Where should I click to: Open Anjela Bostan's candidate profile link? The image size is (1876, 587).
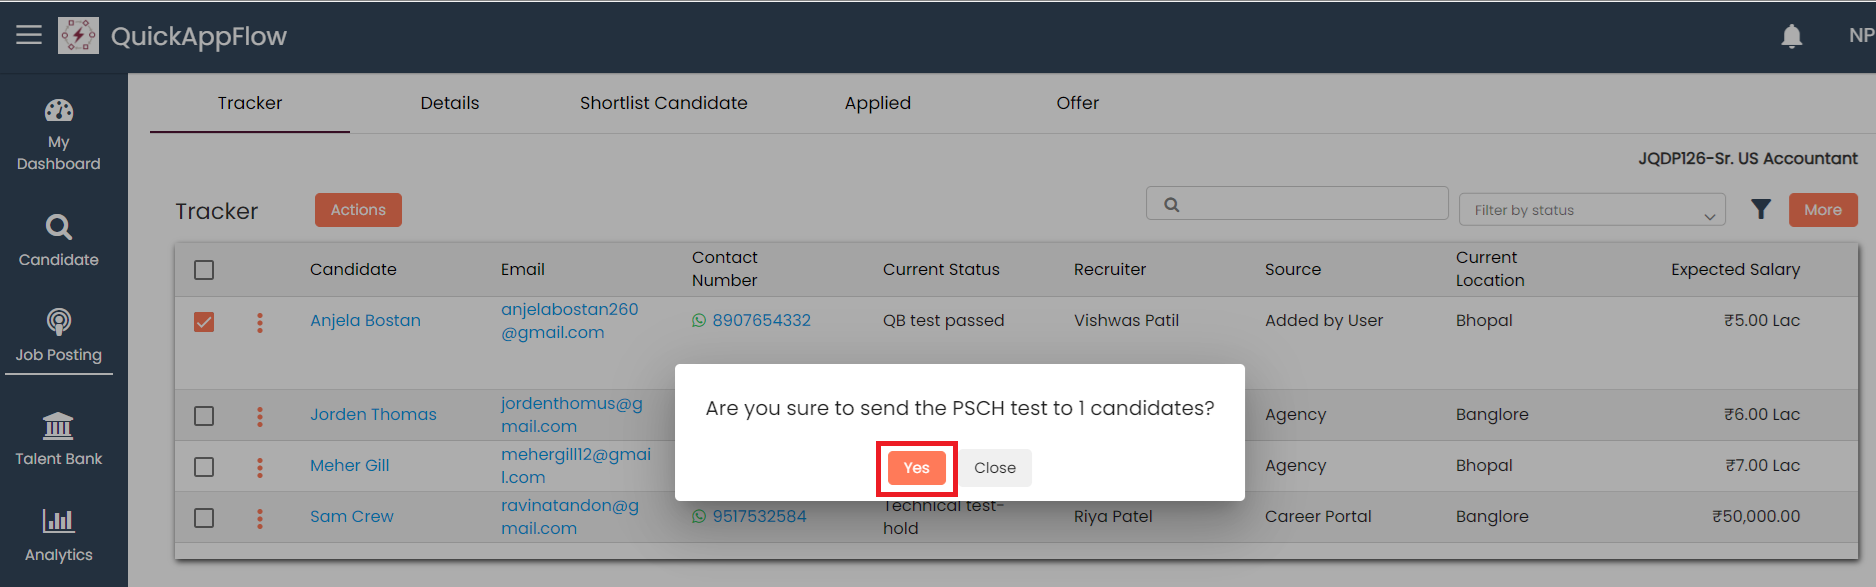[x=365, y=320]
